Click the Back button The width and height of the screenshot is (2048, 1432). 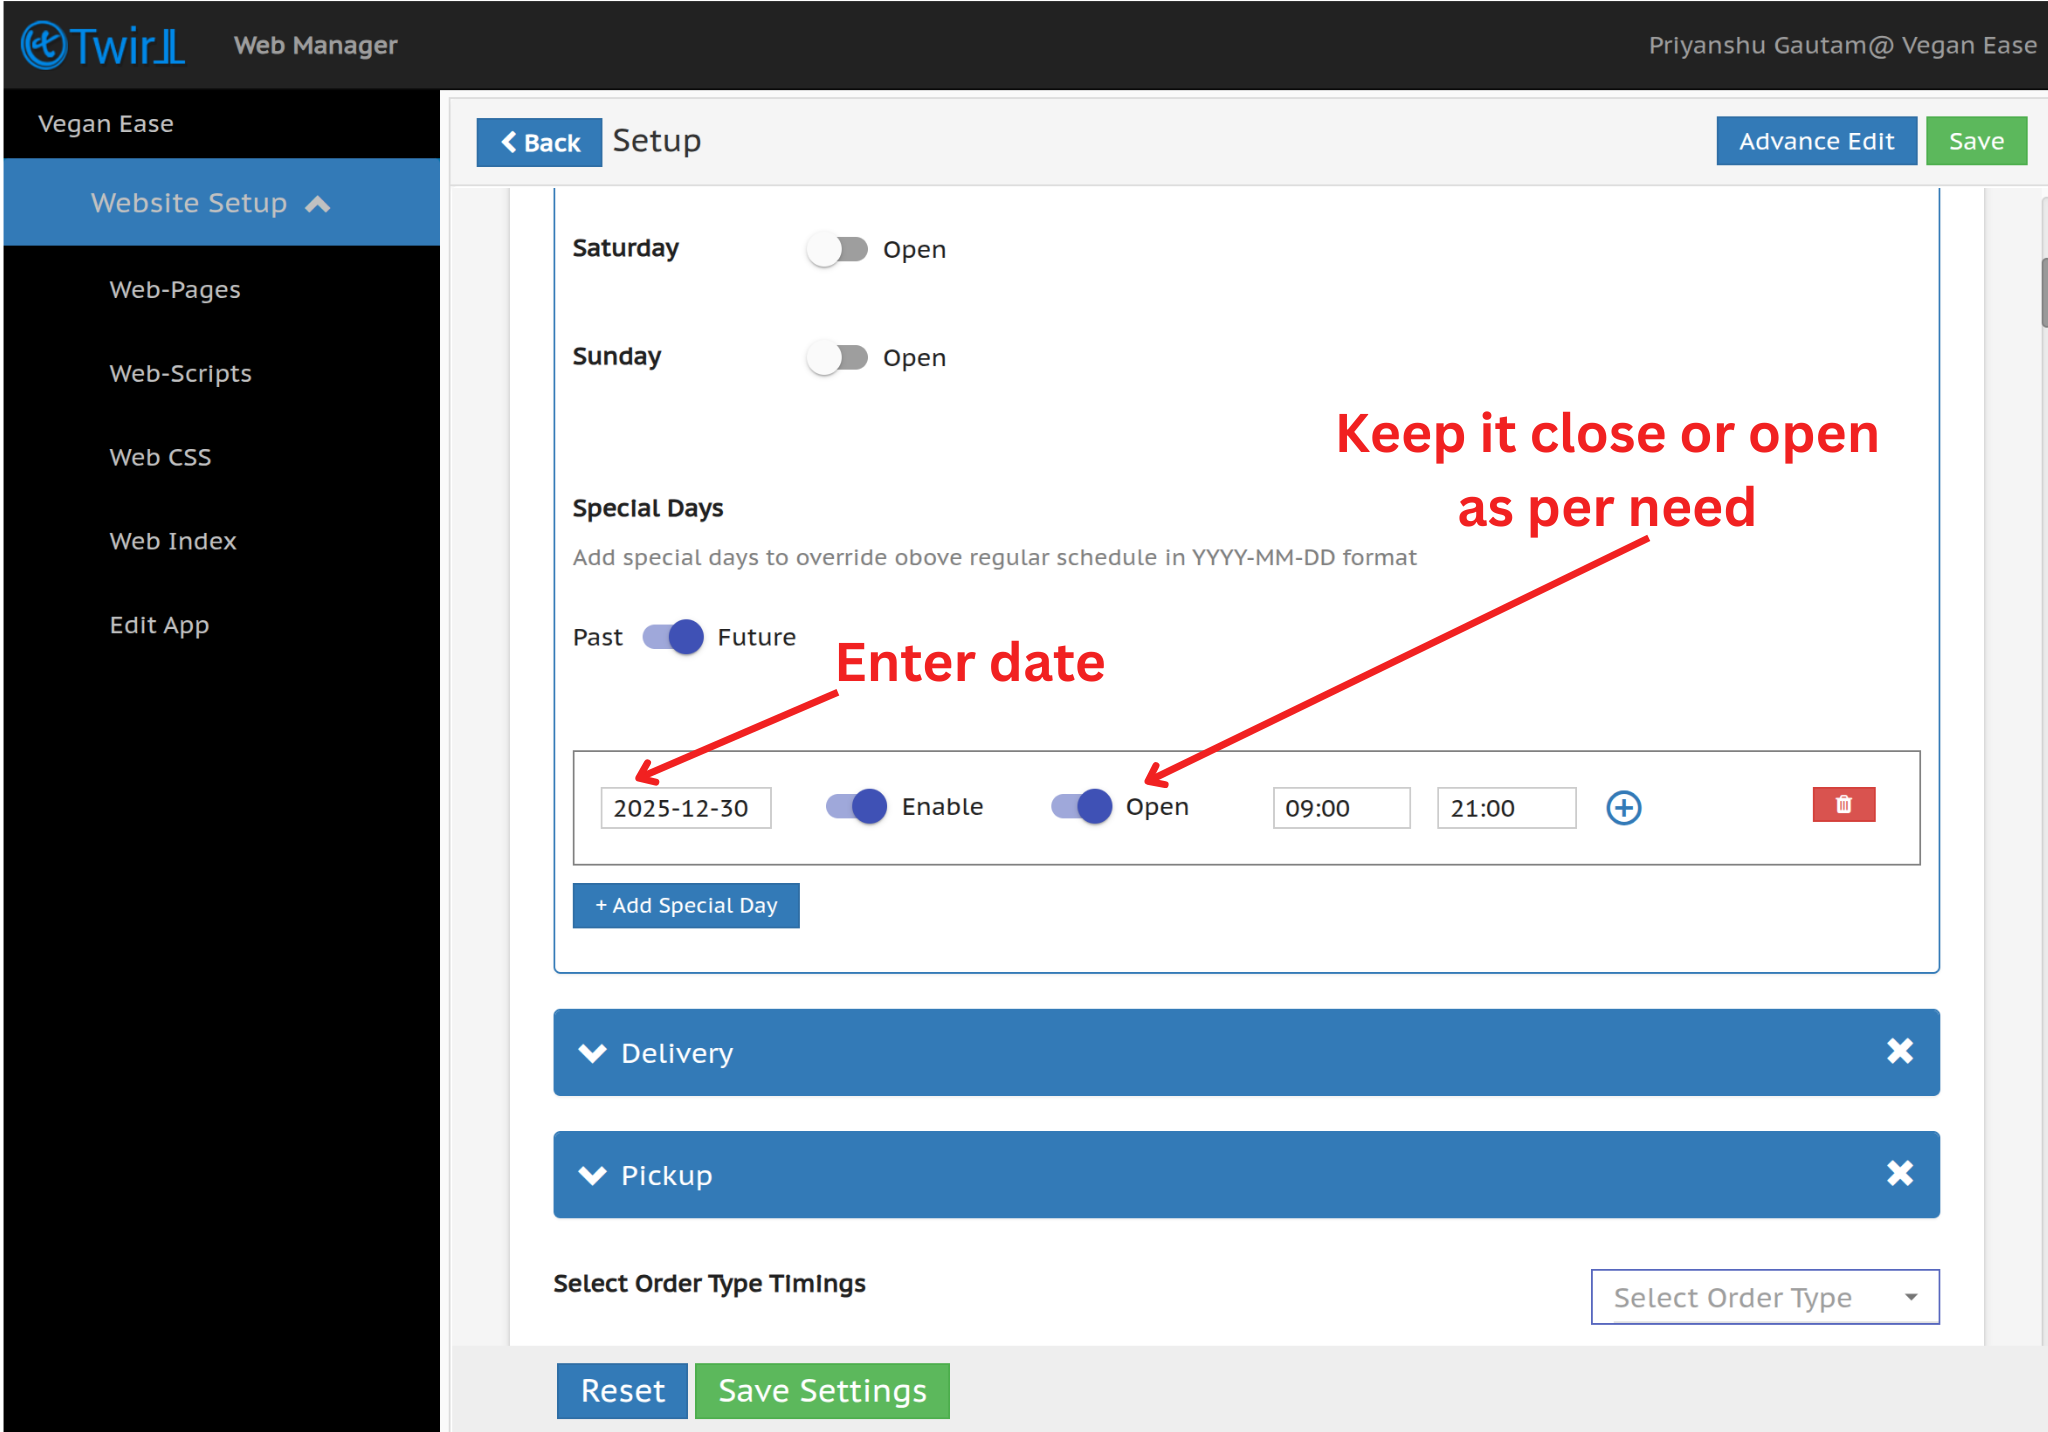539,143
